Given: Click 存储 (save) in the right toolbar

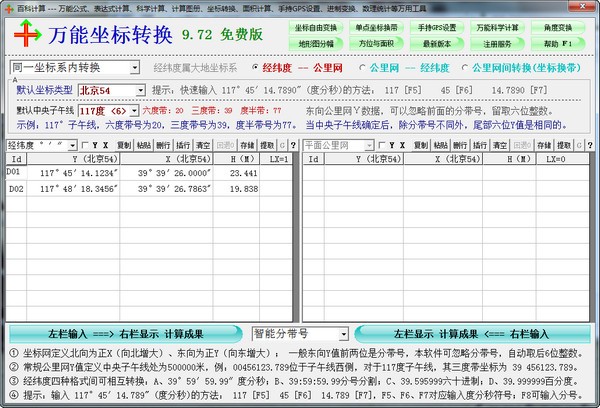Looking at the screenshot, I should [544, 145].
